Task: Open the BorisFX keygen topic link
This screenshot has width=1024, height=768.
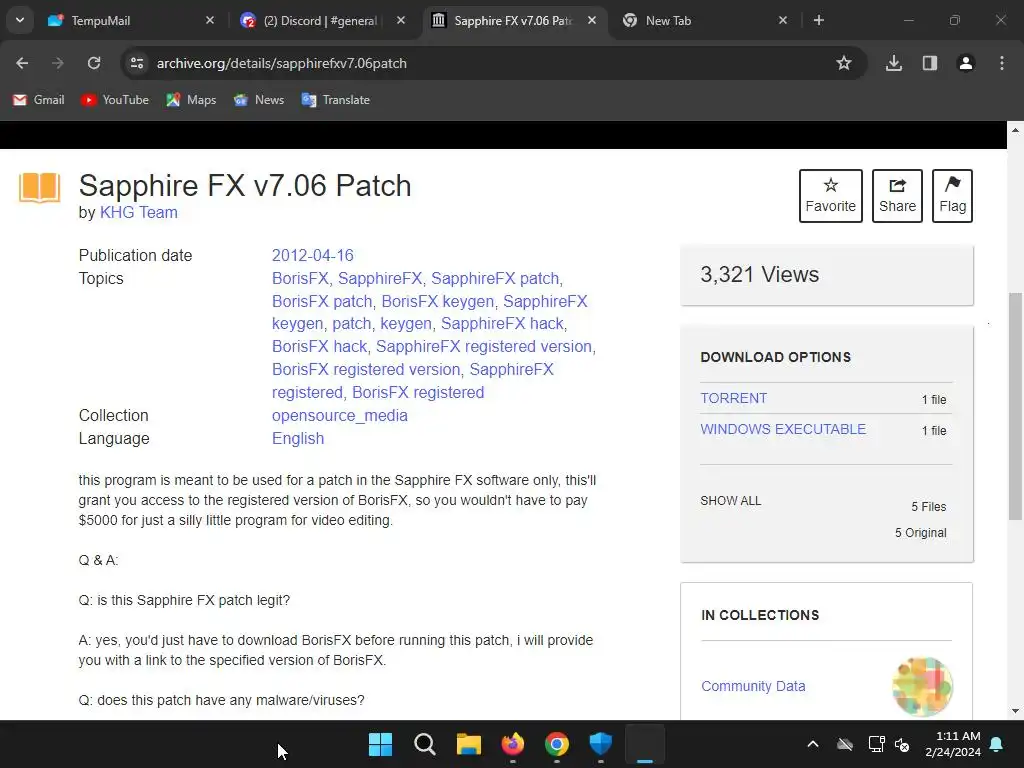Action: (x=438, y=301)
